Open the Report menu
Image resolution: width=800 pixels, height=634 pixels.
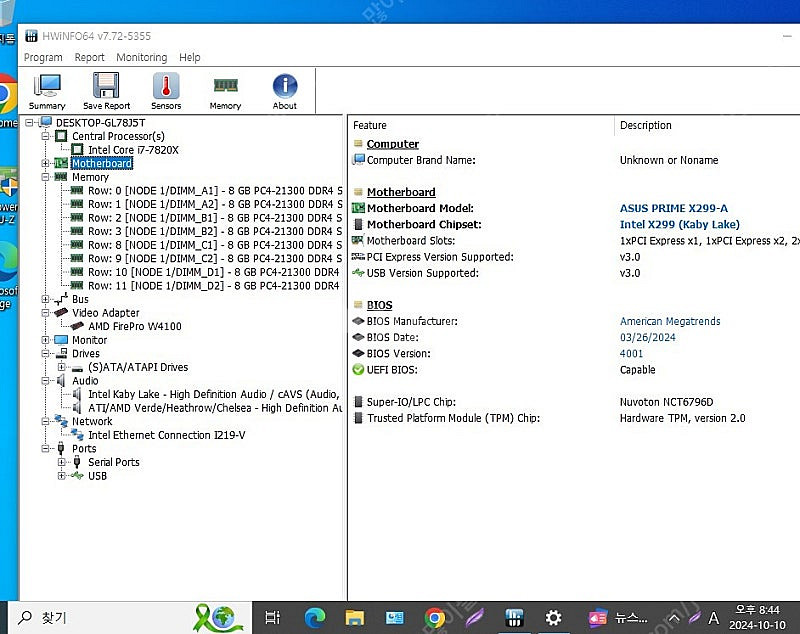click(x=89, y=57)
